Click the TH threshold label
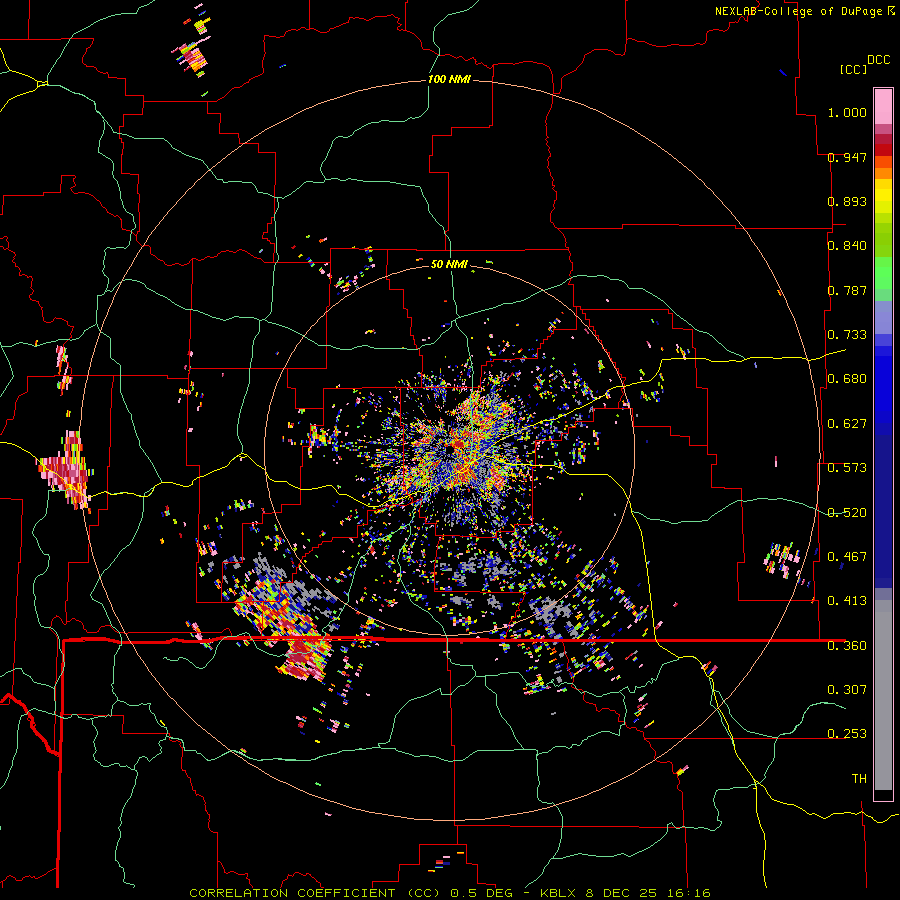 [859, 779]
